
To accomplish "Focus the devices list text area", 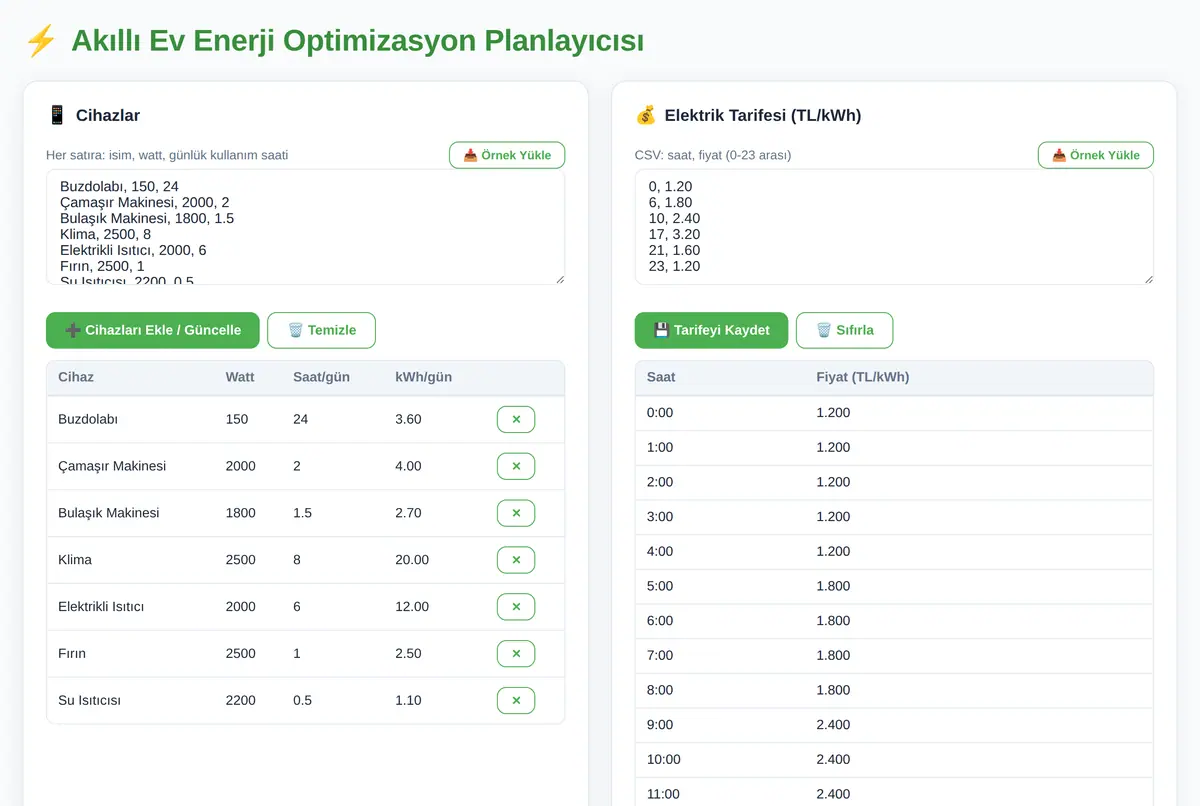I will coord(305,227).
